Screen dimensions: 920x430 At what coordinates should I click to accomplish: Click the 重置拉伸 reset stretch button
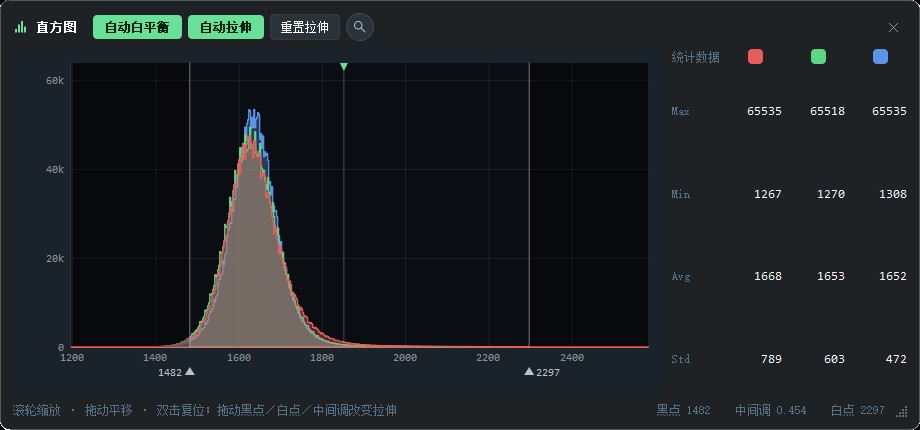pyautogui.click(x=305, y=27)
